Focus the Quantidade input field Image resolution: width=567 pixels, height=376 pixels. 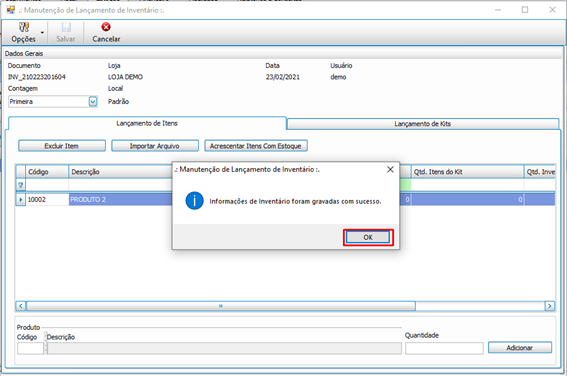[444, 349]
